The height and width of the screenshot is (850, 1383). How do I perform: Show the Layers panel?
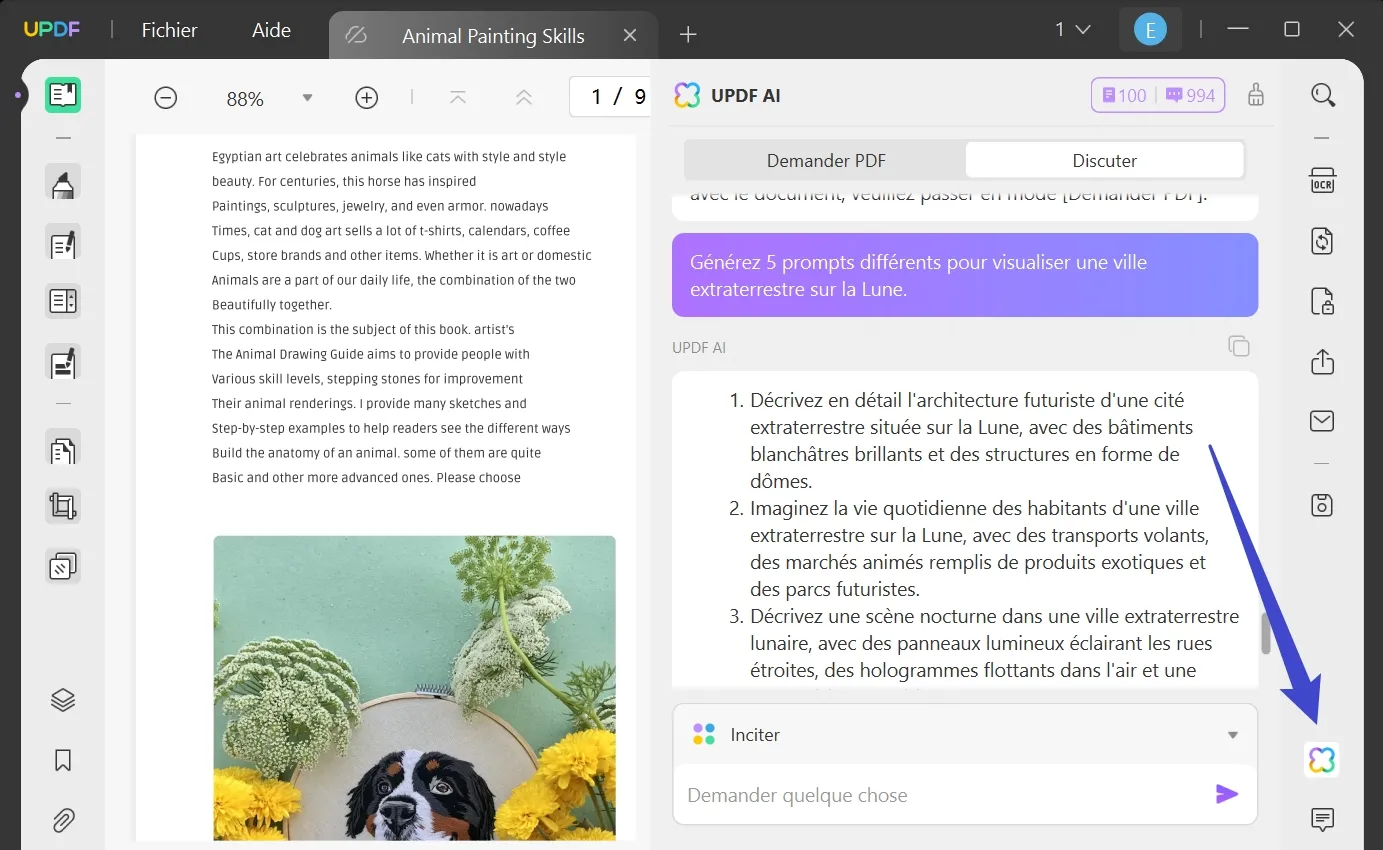pos(63,700)
